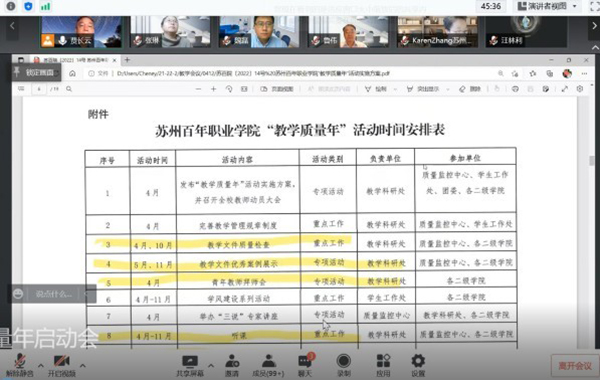The width and height of the screenshot is (600, 380).
Task: Show next participant video thumbnails
Action: coord(594,26)
